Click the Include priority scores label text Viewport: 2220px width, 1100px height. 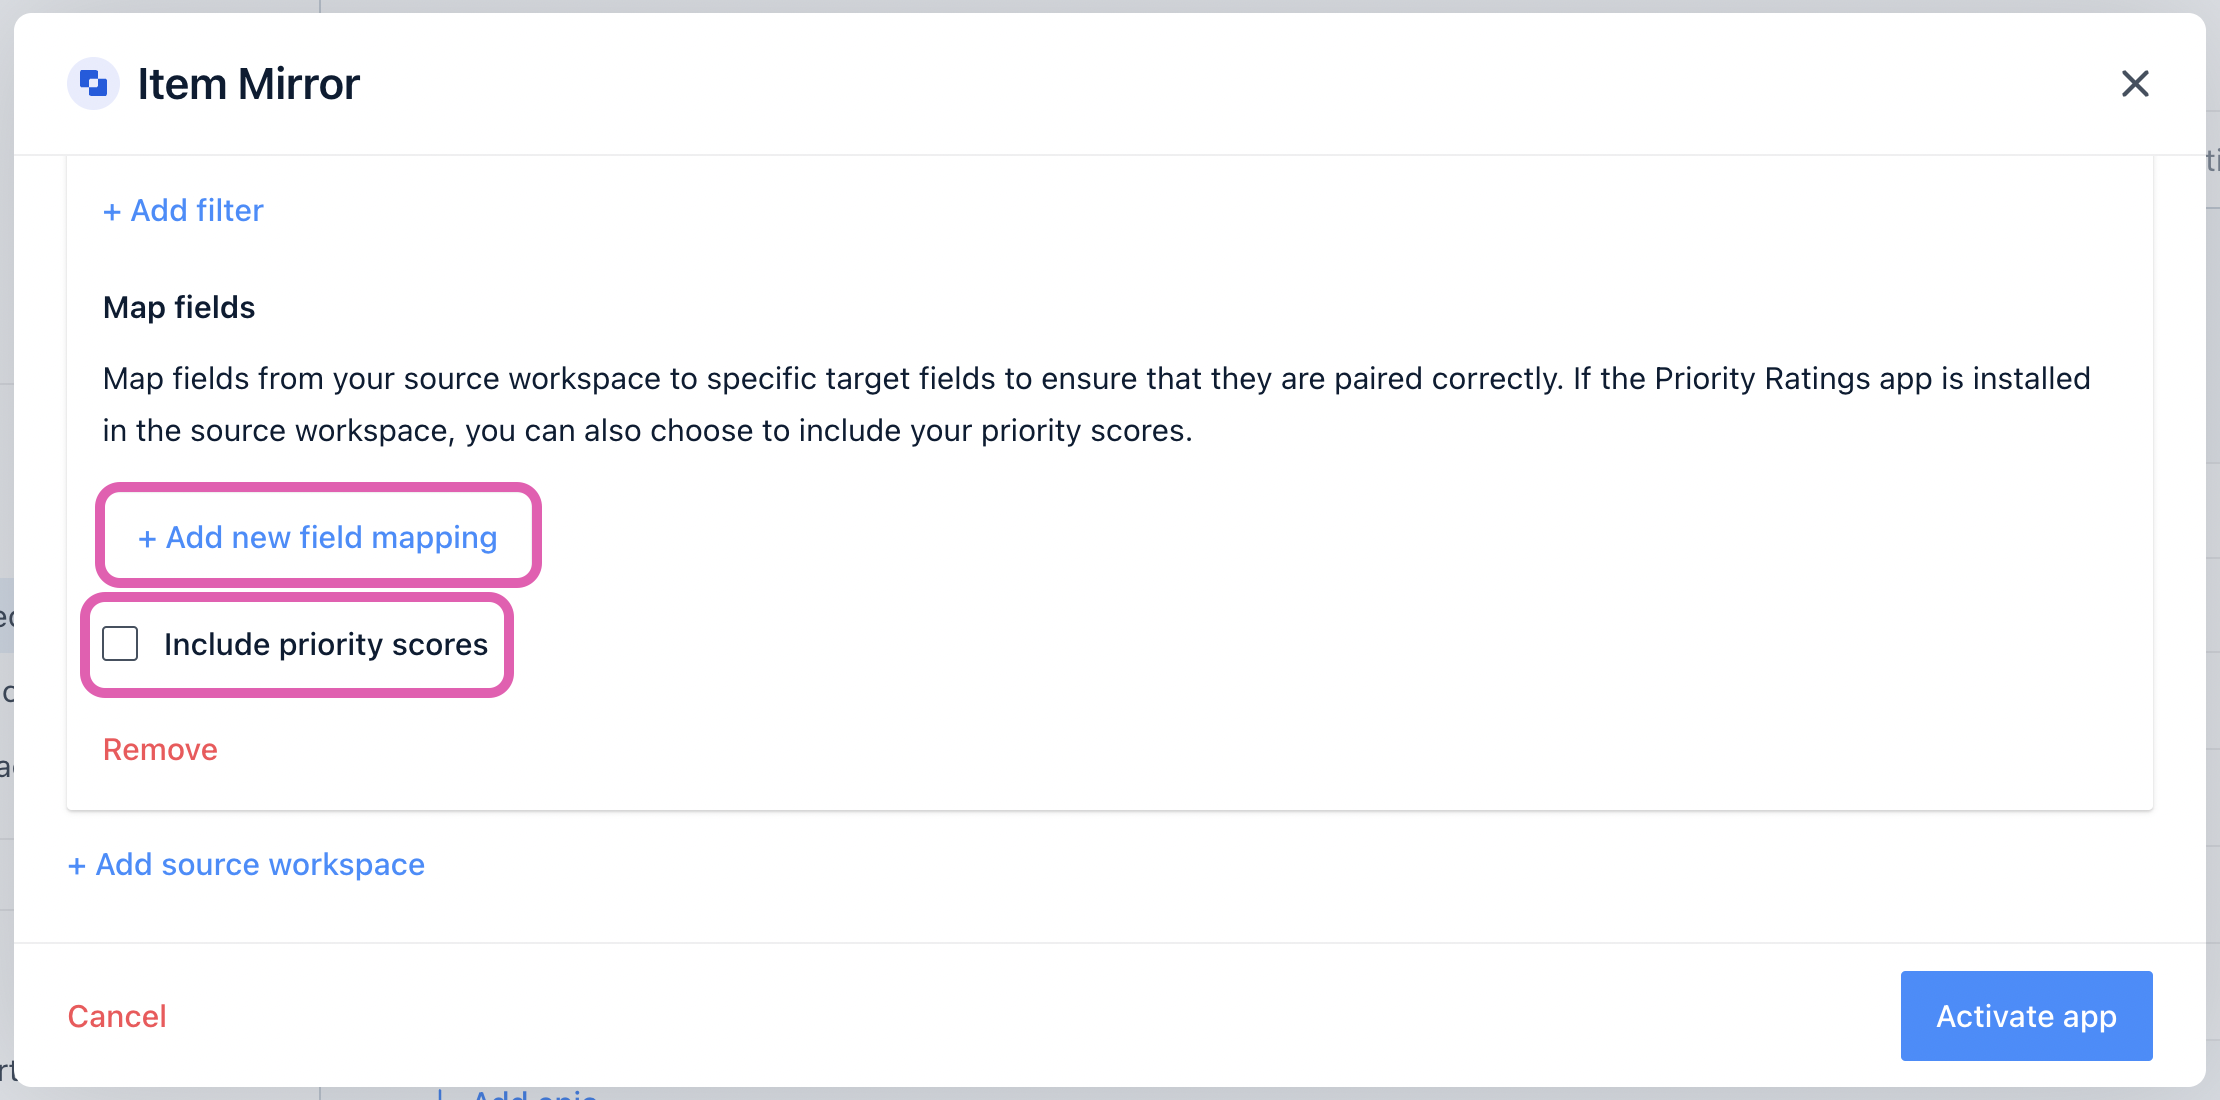(326, 644)
